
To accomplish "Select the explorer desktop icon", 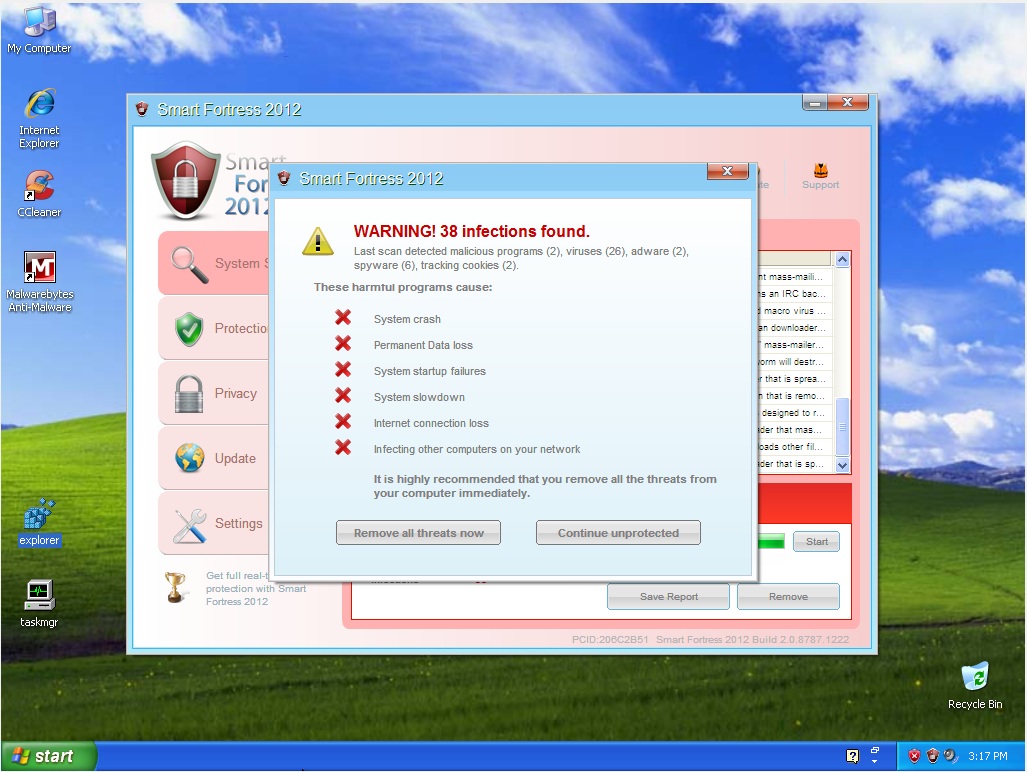I will [x=39, y=522].
